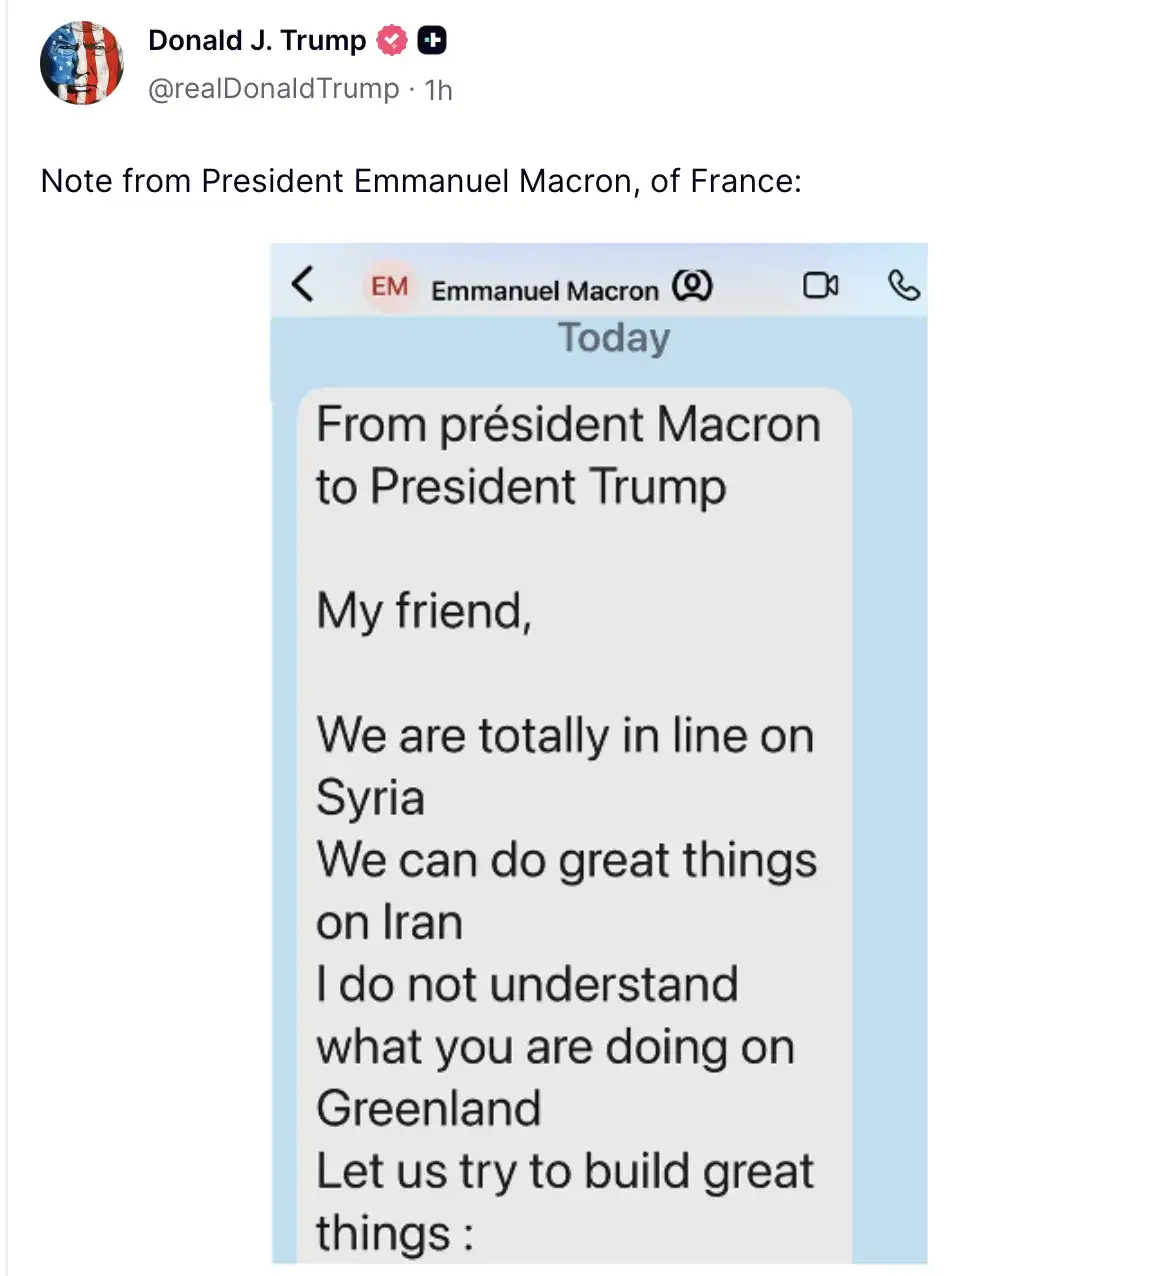Select the Emmanuel Macron name in the header
This screenshot has height=1276, width=1164.
(545, 289)
